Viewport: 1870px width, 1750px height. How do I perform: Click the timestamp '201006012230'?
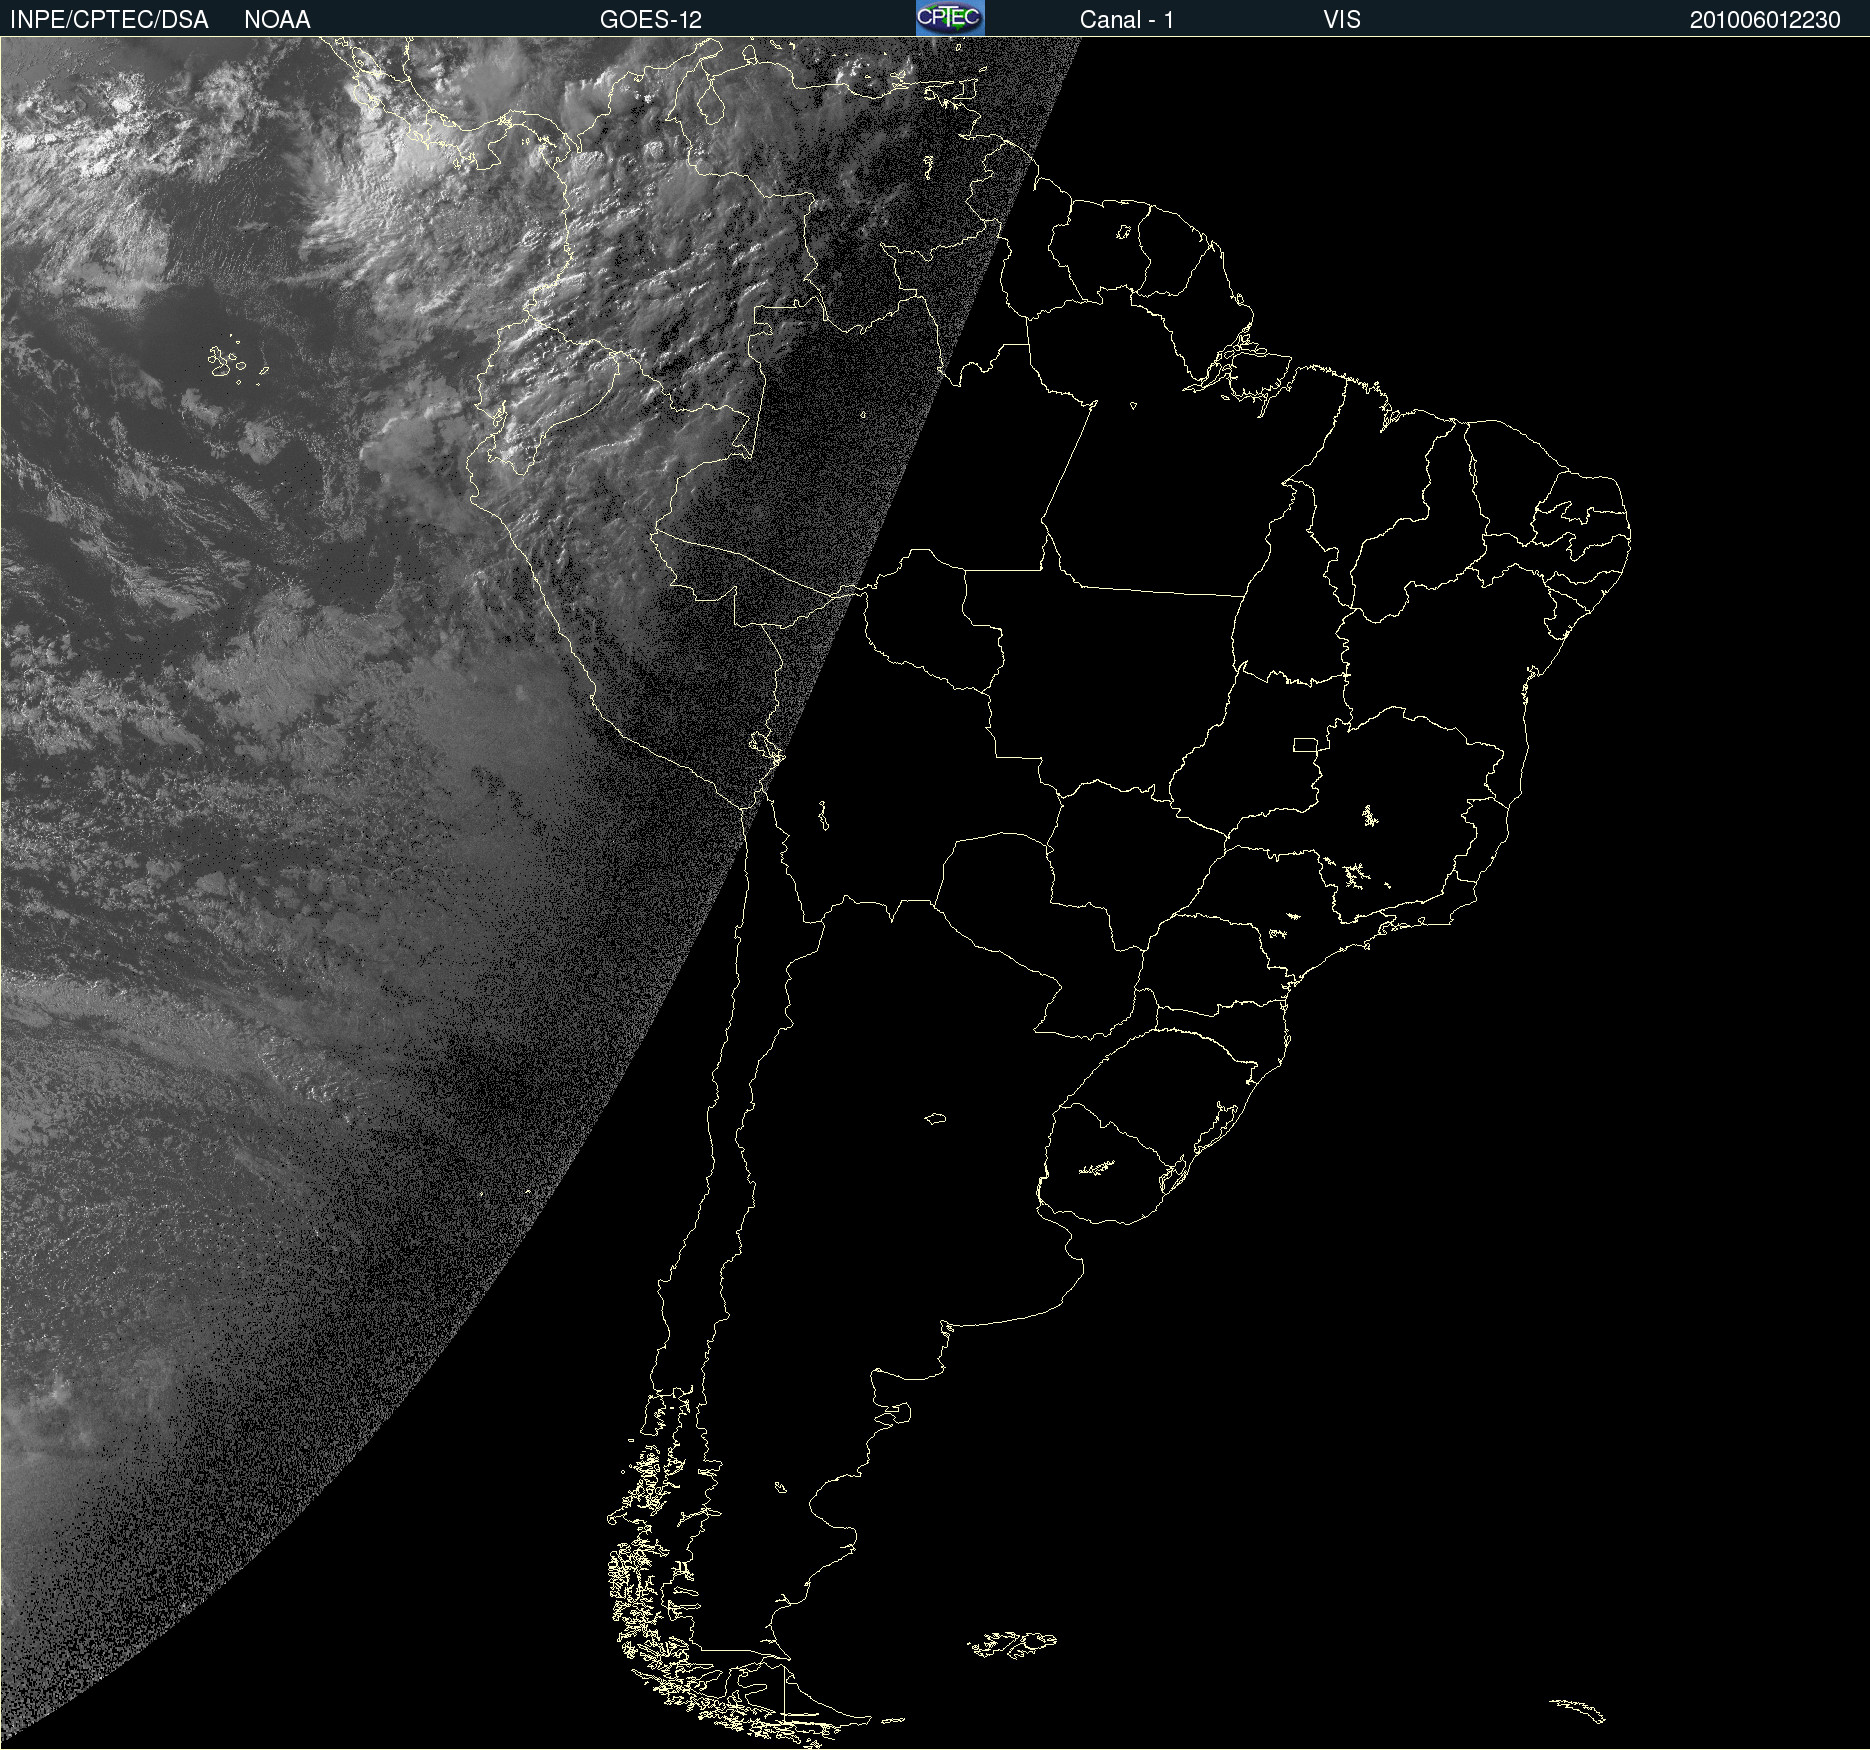coord(1765,20)
